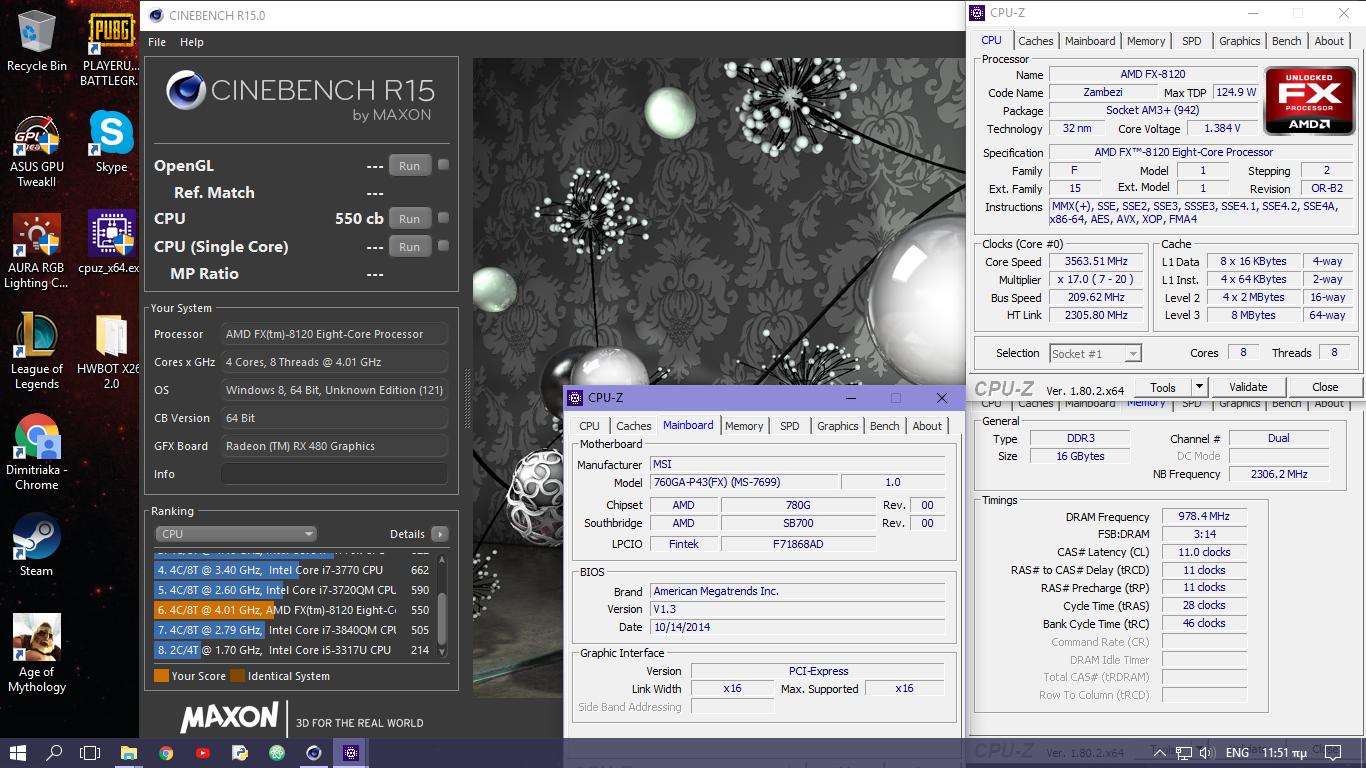Open the volume control tray icon
Viewport: 1366px width, 768px height.
pyautogui.click(x=1206, y=753)
